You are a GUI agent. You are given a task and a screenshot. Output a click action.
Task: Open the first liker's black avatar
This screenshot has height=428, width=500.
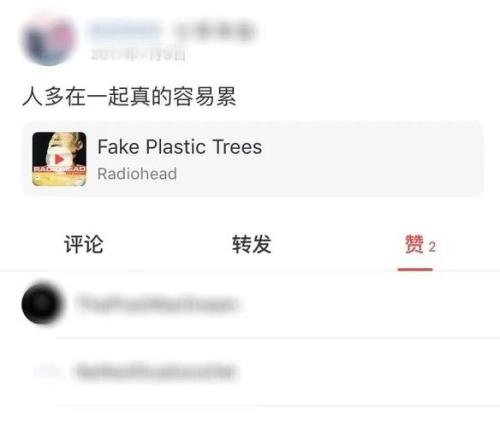[x=42, y=303]
